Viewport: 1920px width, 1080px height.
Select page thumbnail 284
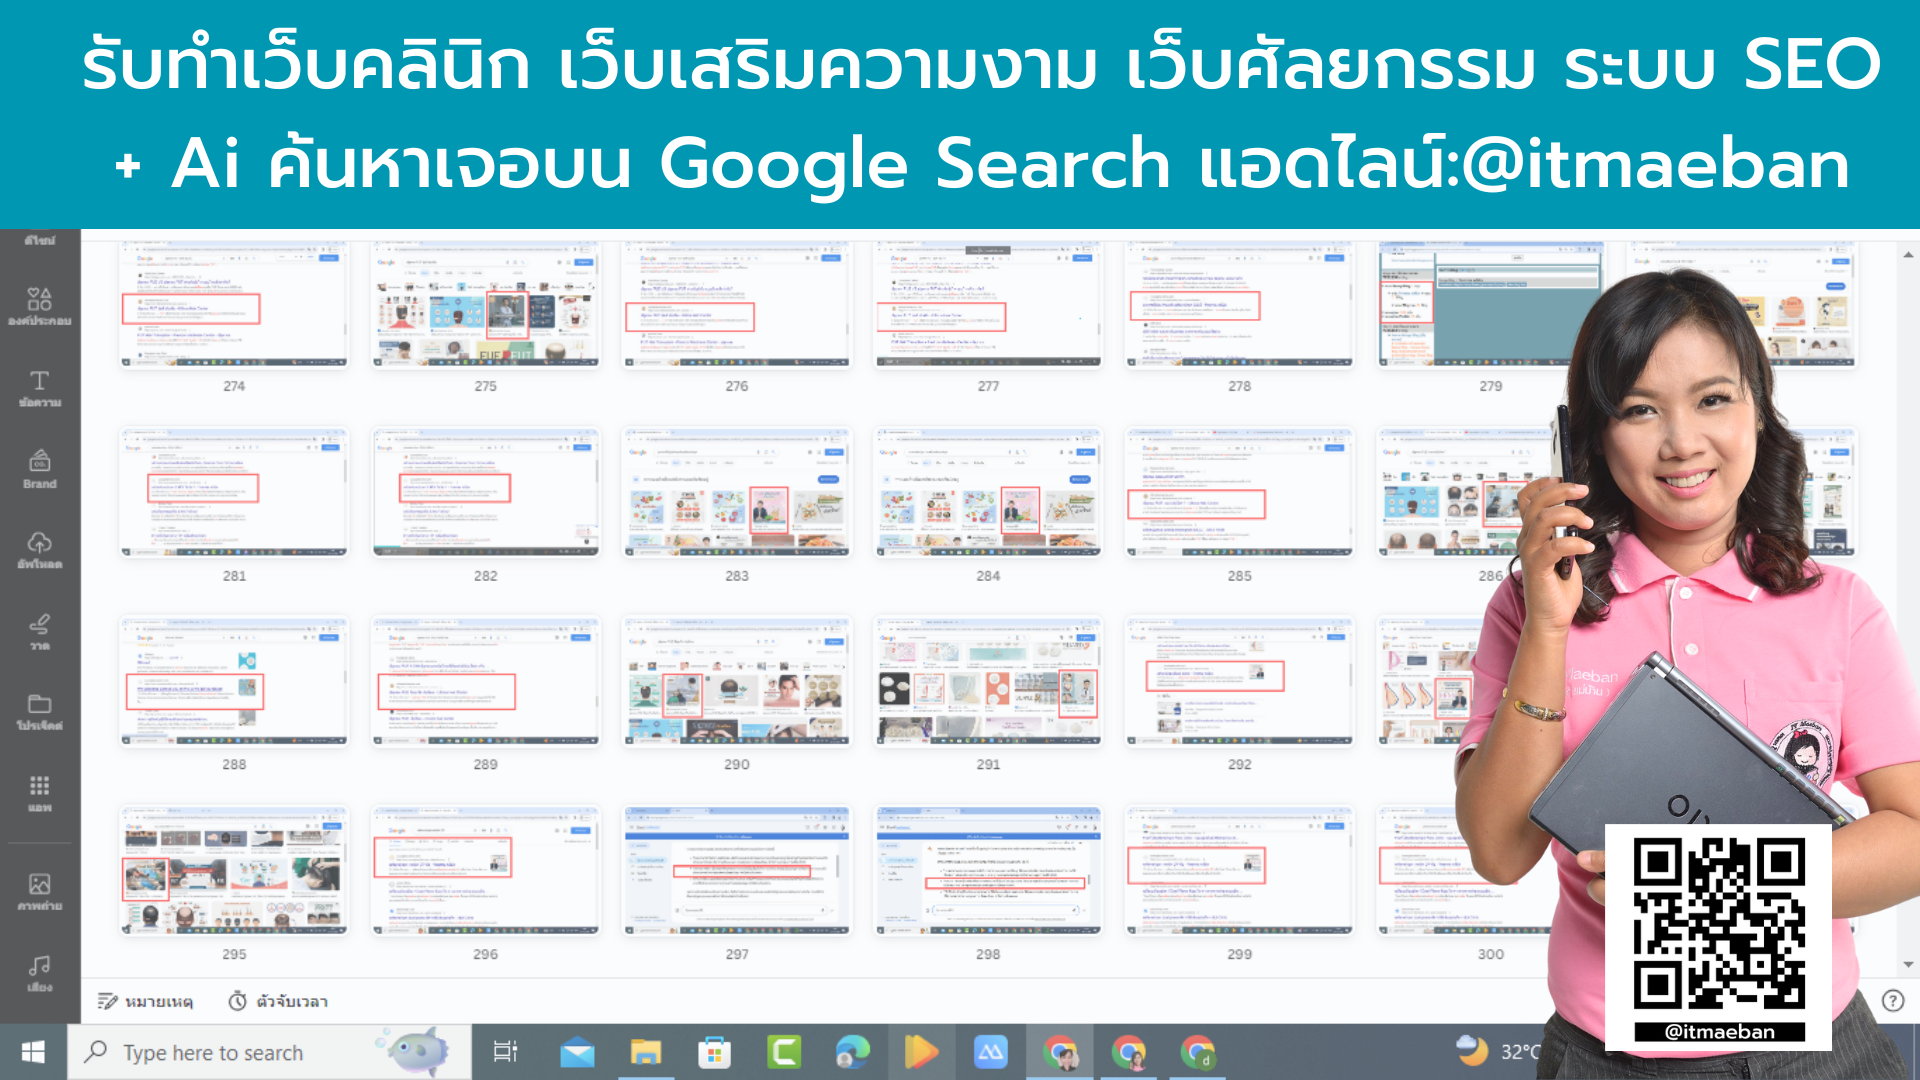988,493
